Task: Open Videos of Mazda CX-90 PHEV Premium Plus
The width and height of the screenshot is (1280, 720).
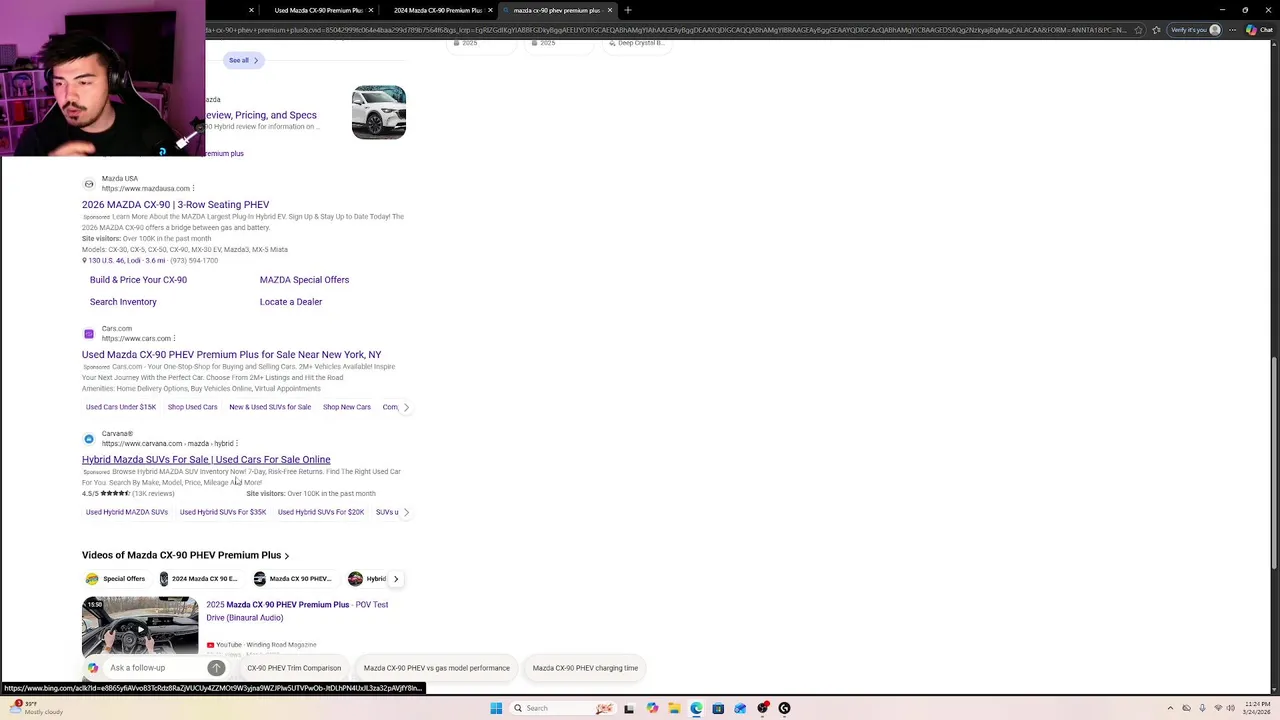Action: click(x=185, y=555)
